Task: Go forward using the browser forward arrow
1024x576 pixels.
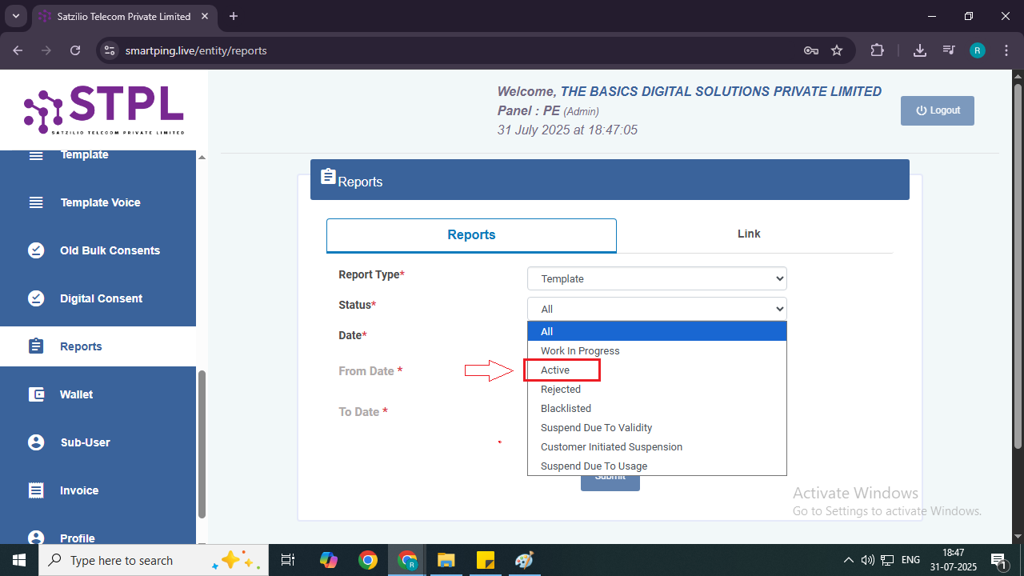Action: tap(46, 50)
